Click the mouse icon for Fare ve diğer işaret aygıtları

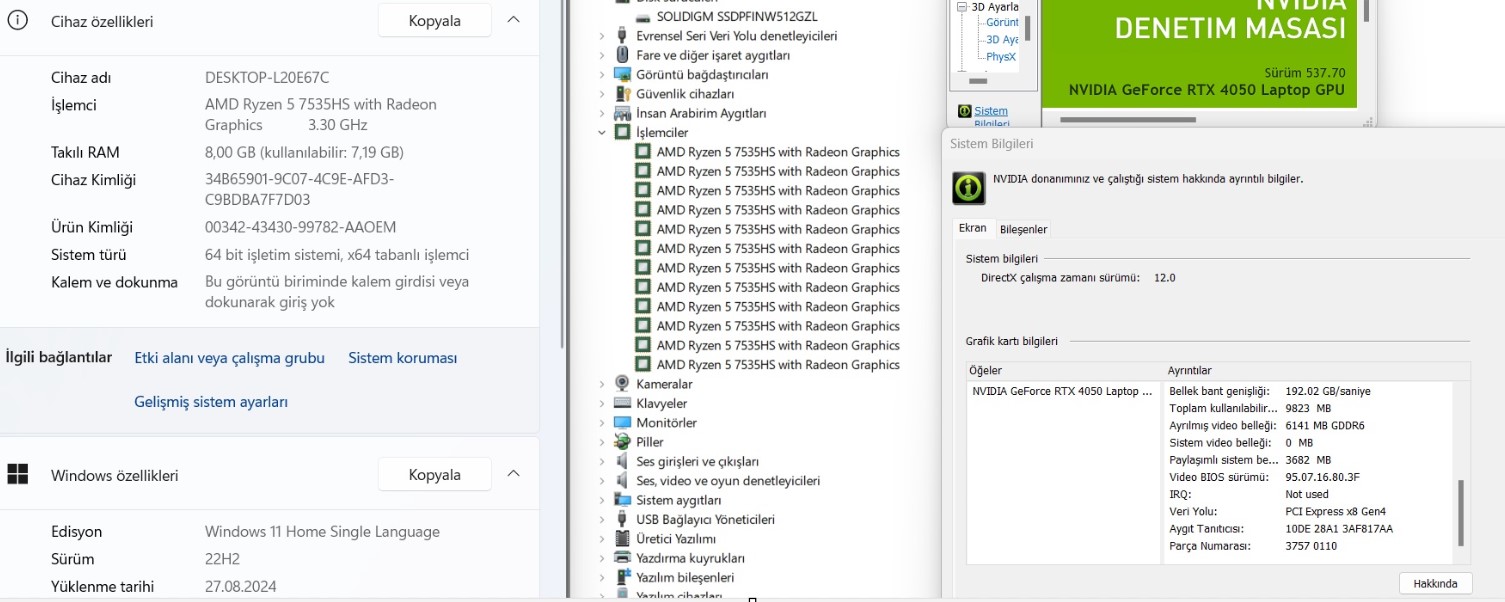(622, 55)
